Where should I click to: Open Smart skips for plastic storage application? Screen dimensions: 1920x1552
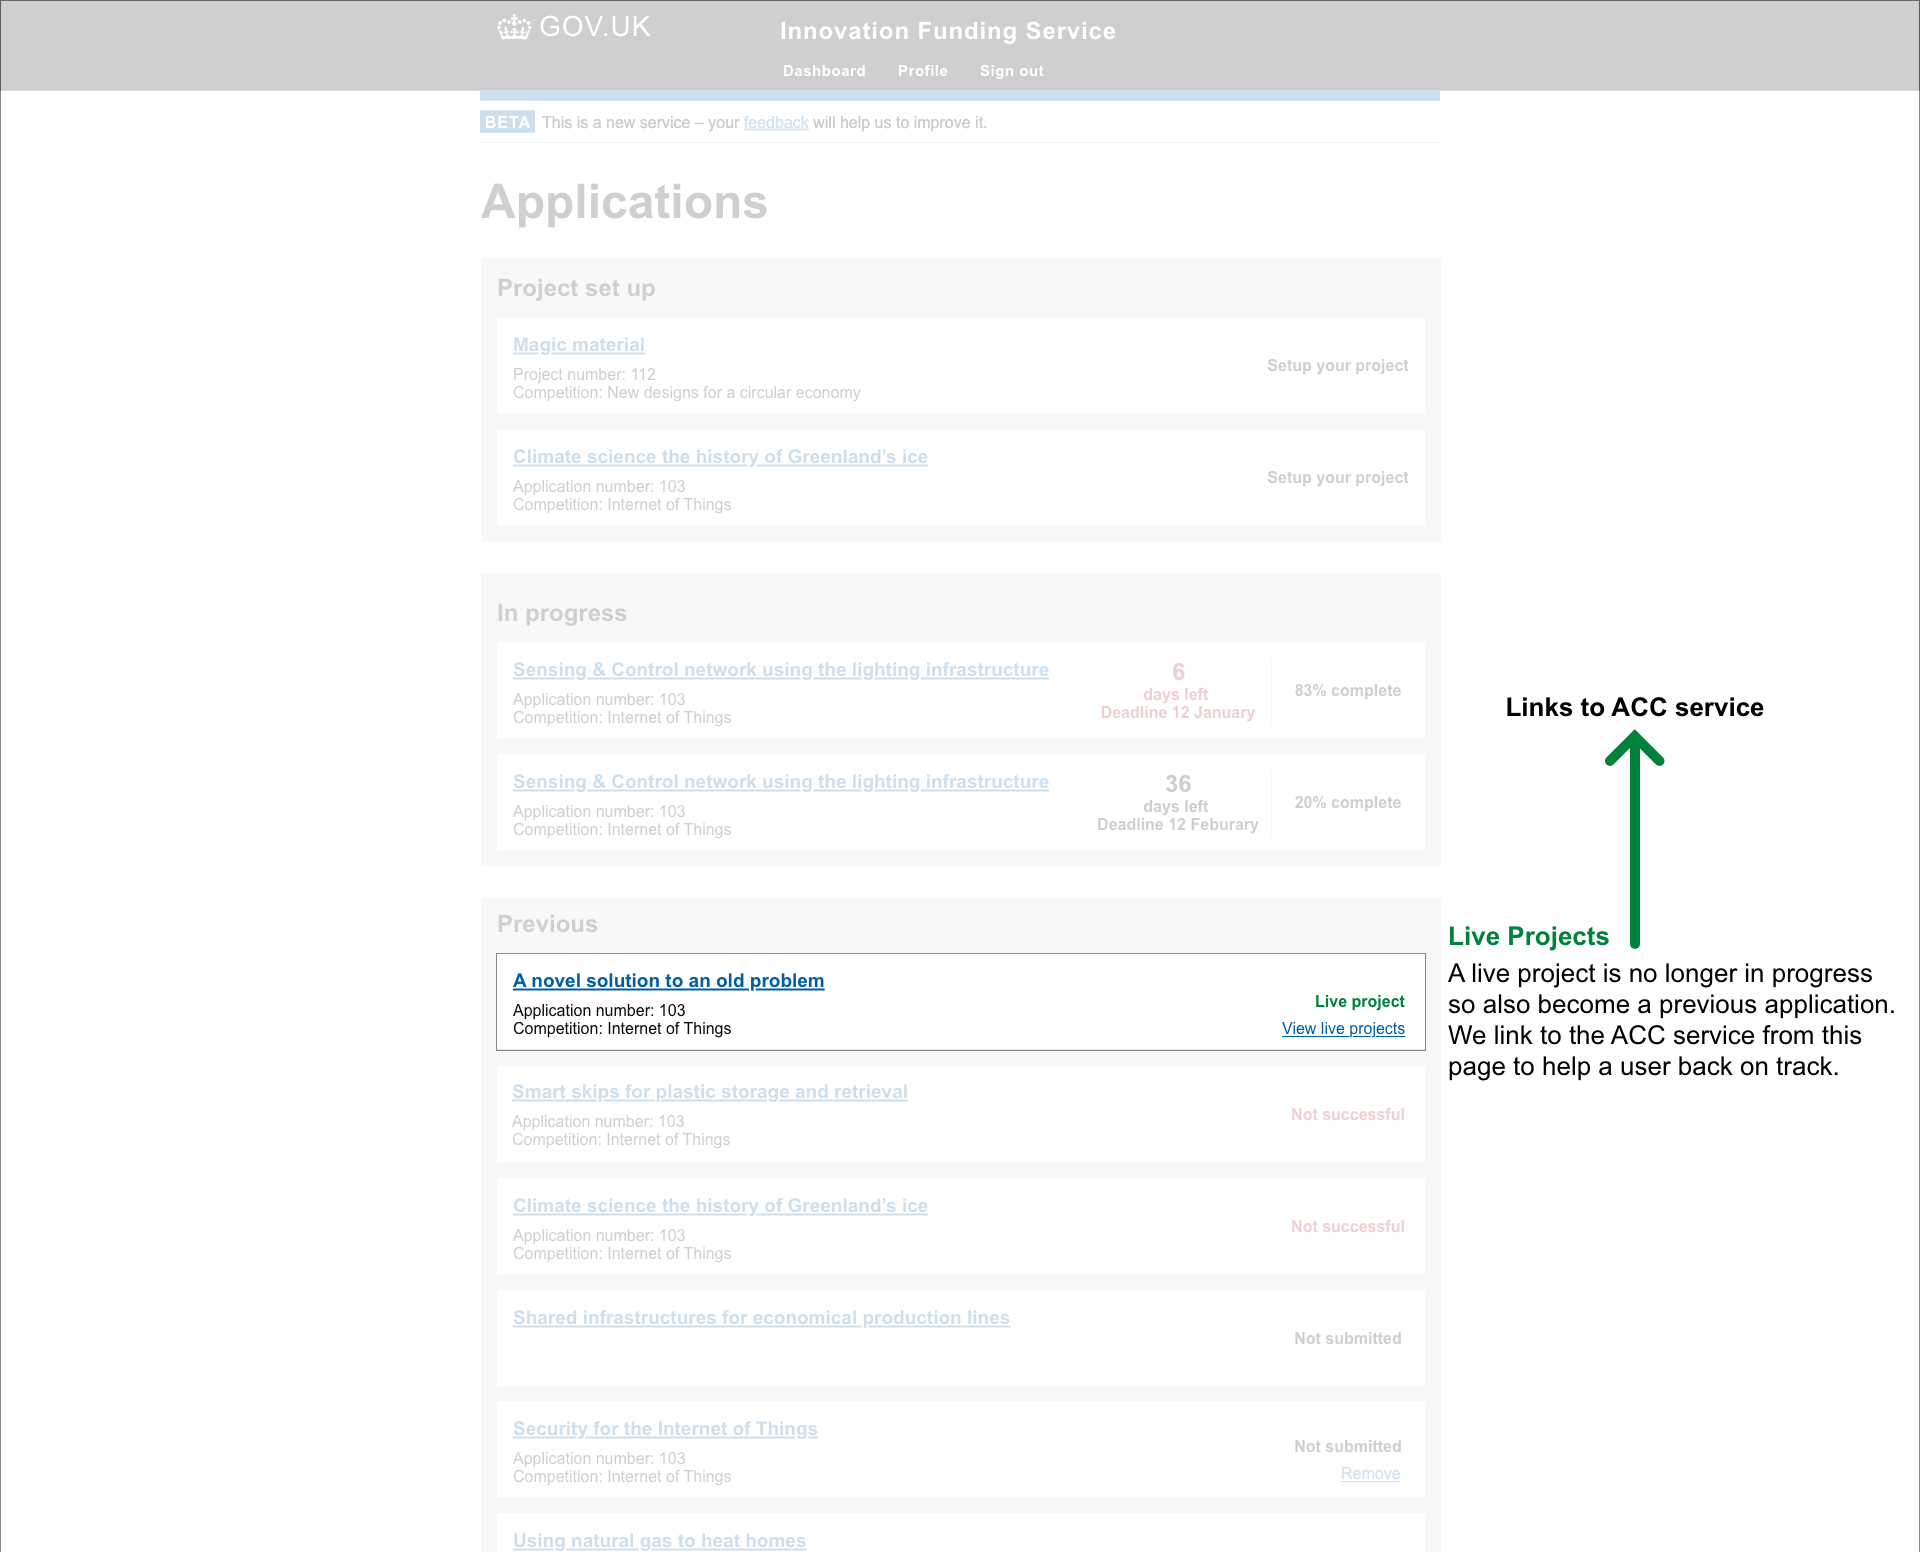[709, 1092]
